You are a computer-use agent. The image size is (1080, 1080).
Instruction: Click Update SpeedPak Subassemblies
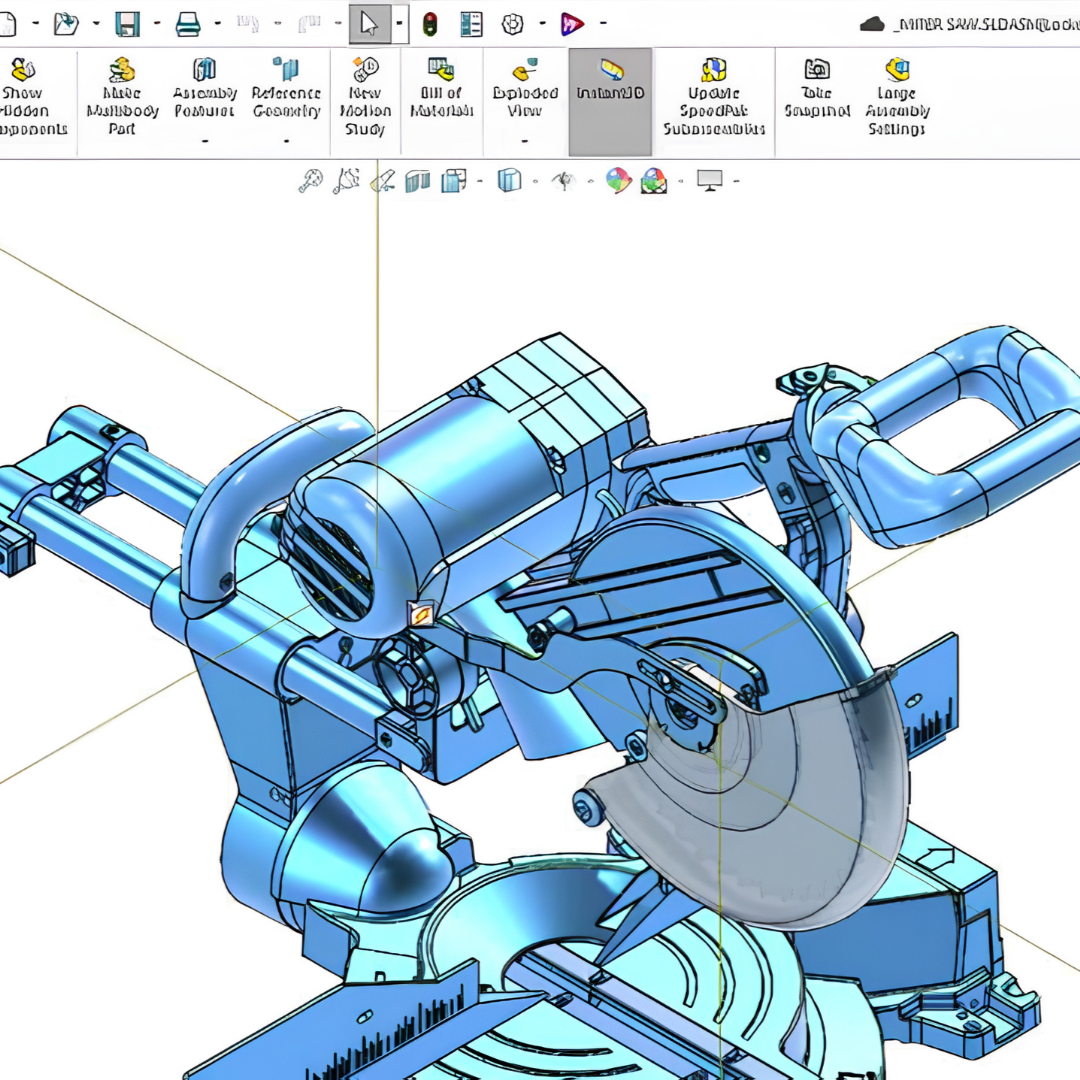point(714,96)
